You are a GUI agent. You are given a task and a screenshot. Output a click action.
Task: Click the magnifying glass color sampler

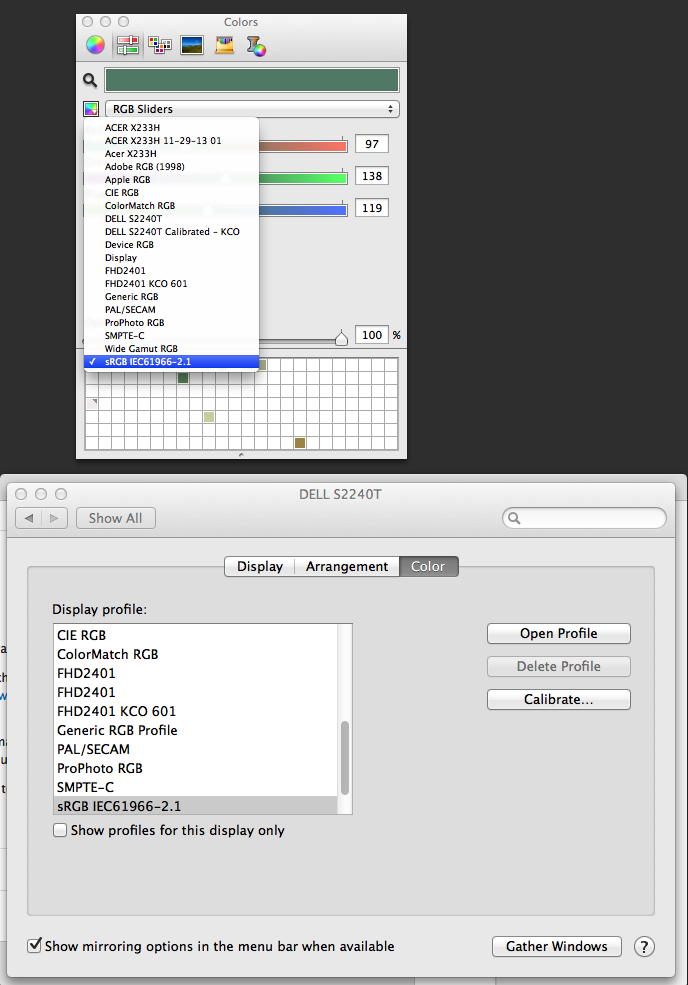90,80
